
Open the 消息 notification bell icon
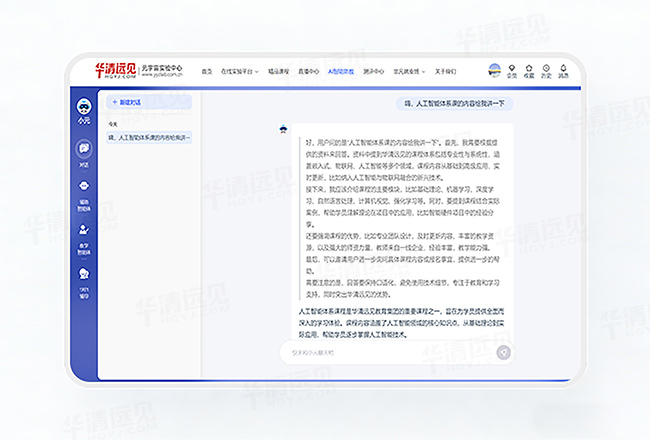[x=563, y=71]
